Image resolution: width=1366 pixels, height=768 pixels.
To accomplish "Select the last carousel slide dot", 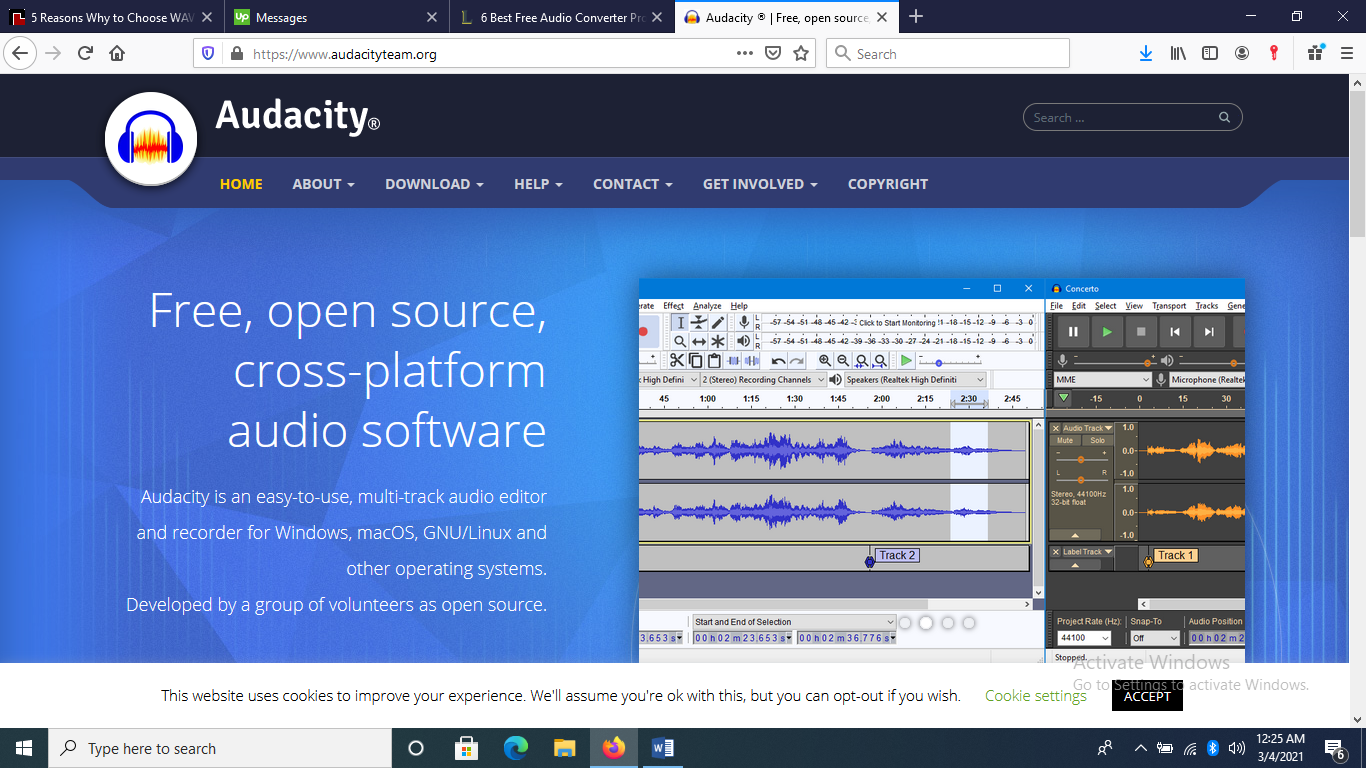I will coord(969,623).
